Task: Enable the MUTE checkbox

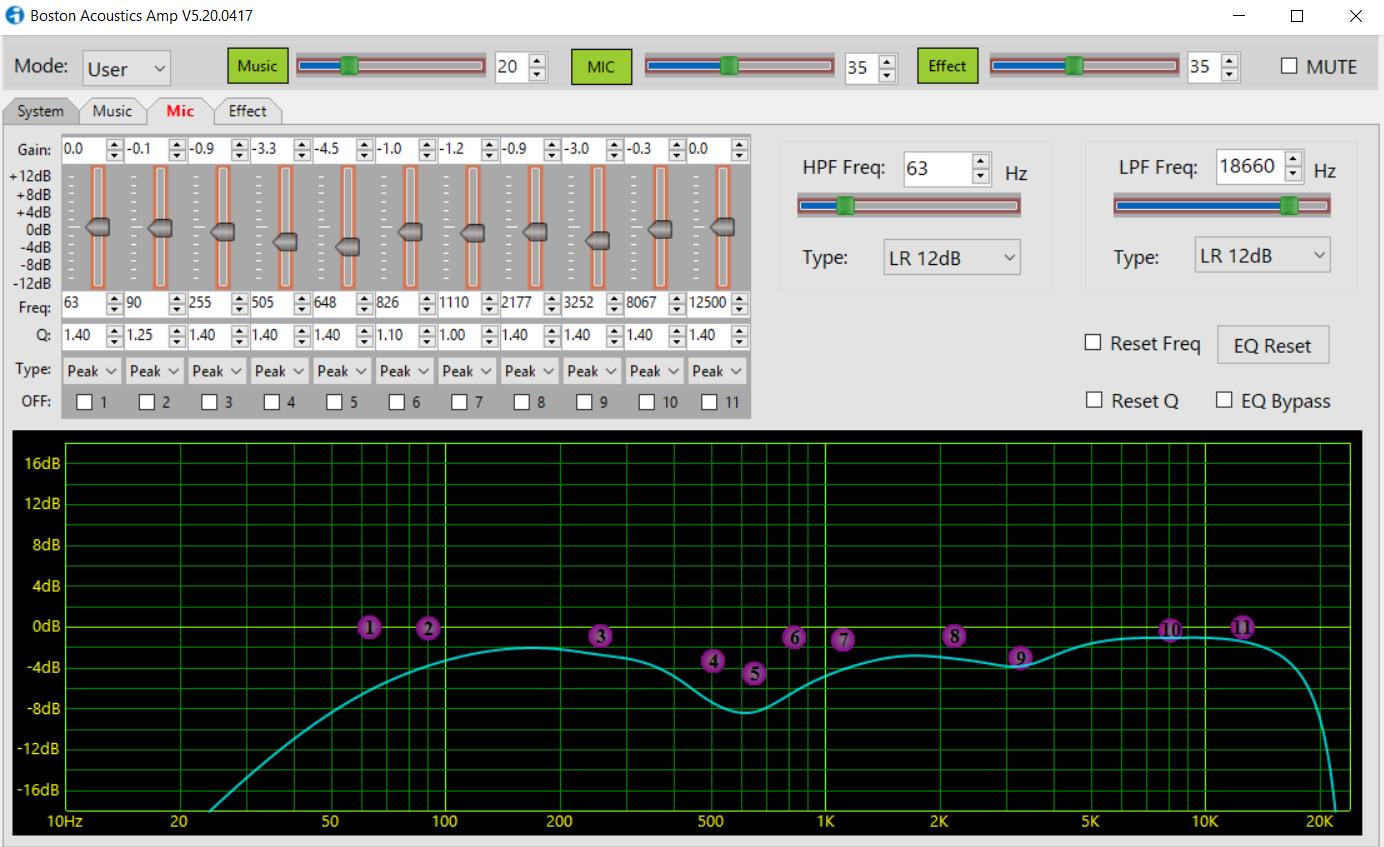Action: (x=1289, y=66)
